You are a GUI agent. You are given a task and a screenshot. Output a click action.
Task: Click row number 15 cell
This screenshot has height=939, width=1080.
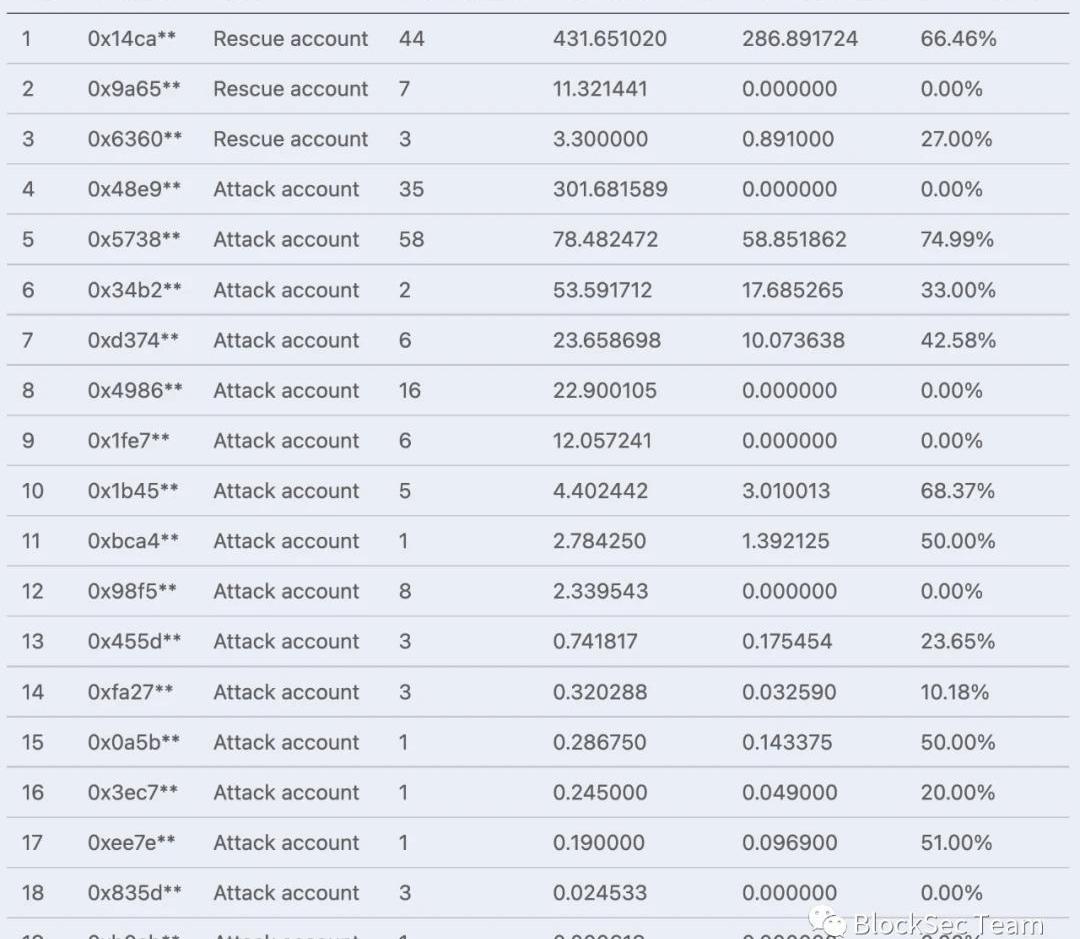(x=32, y=742)
